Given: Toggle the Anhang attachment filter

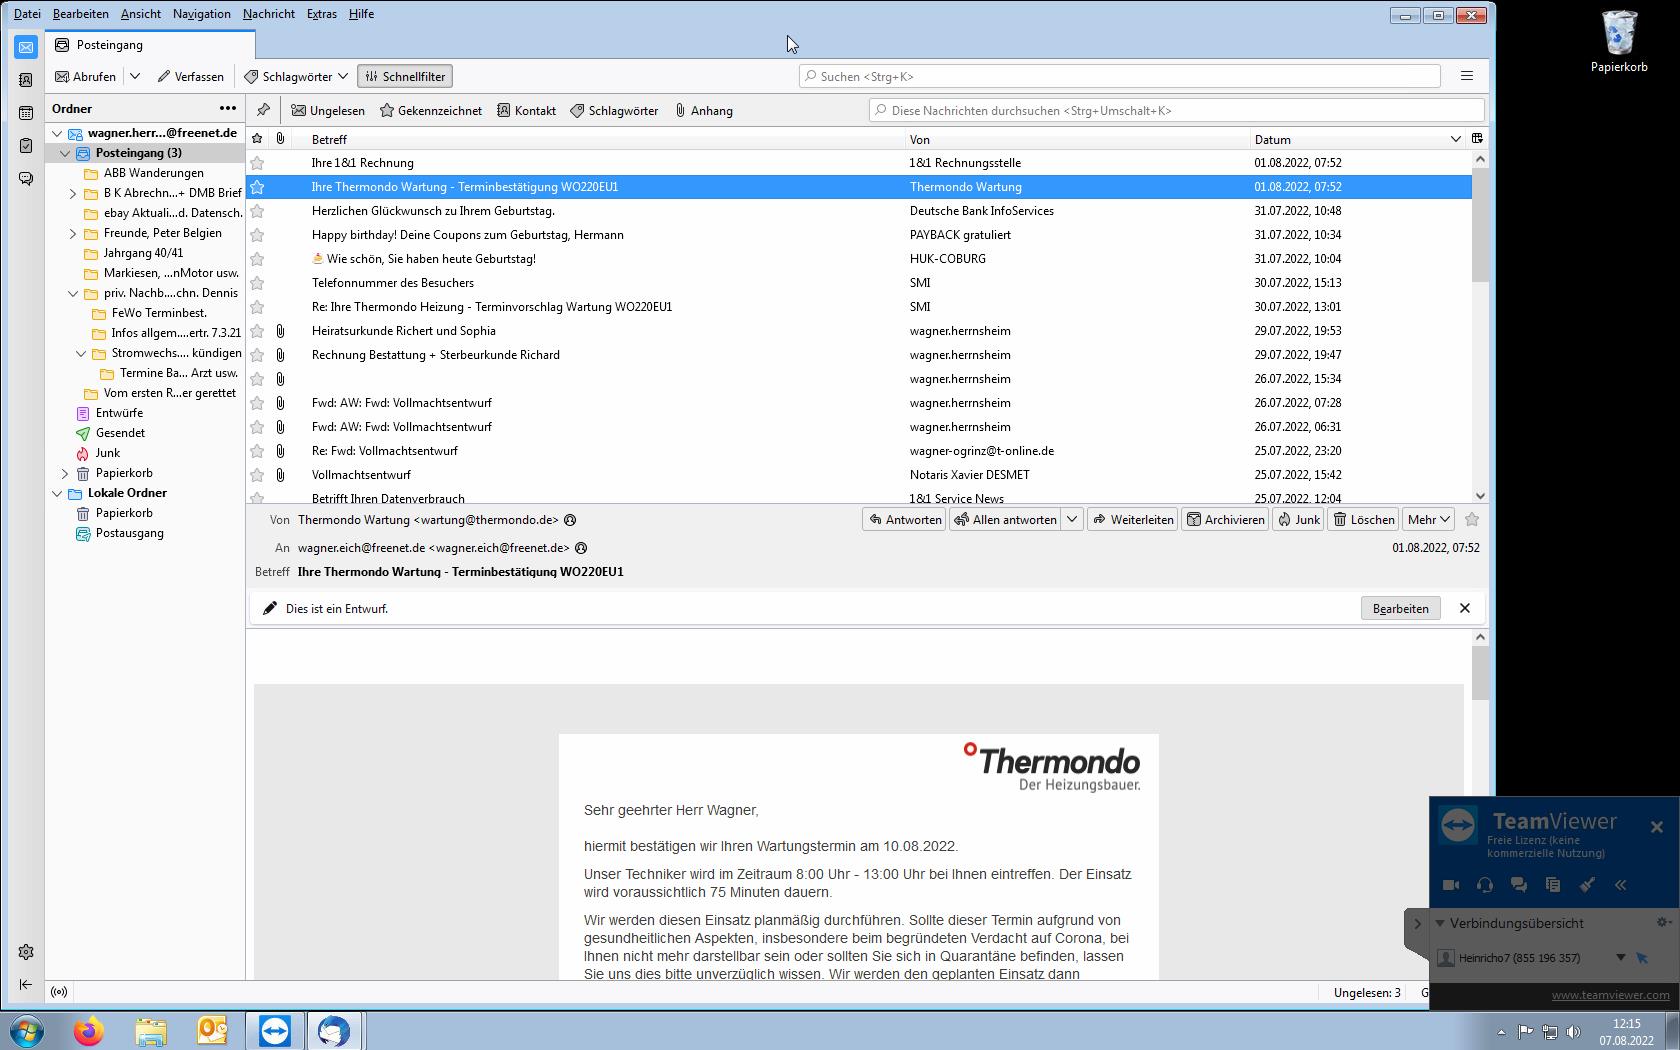Looking at the screenshot, I should coord(704,111).
